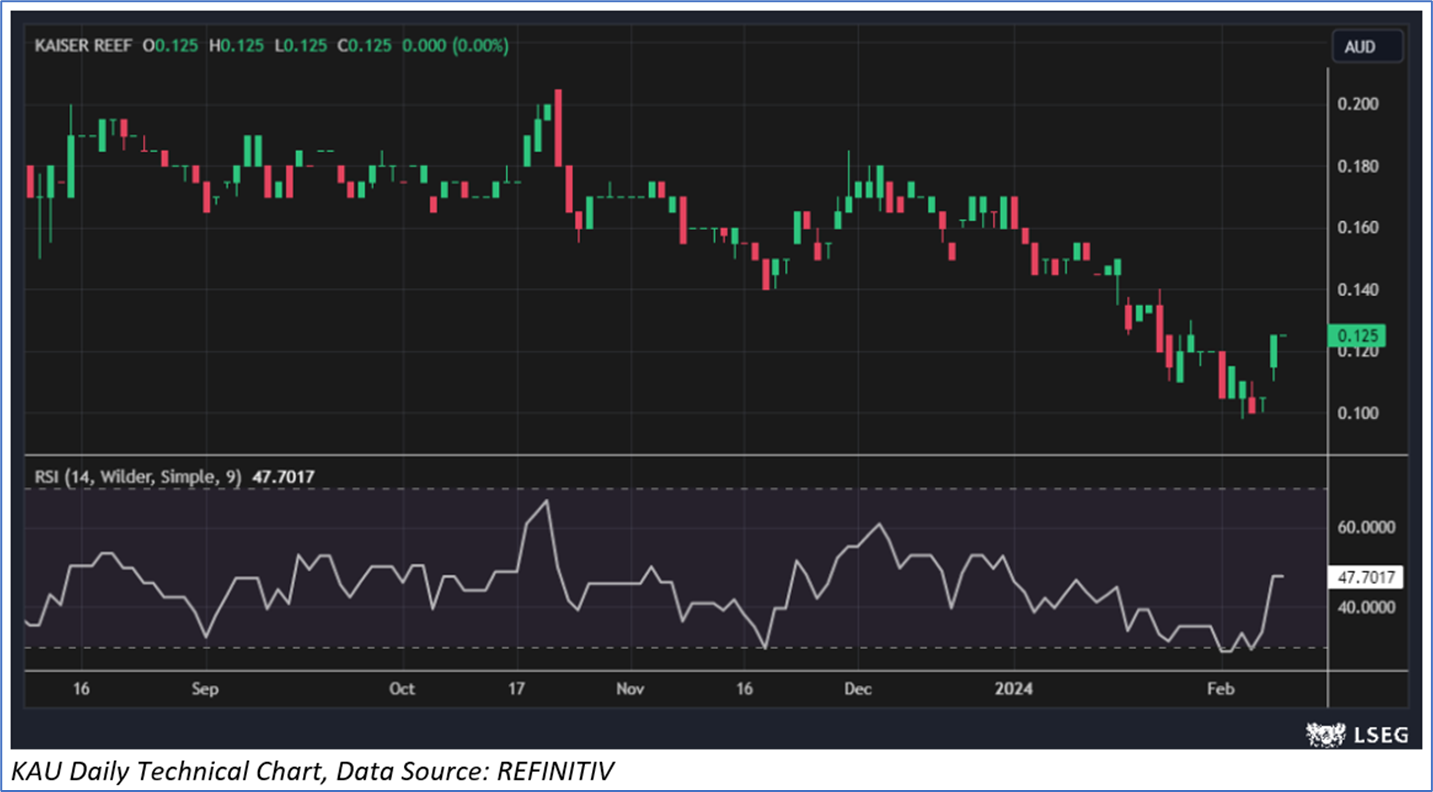1433x792 pixels.
Task: Click the closing price C0.125 value in header
Action: click(364, 46)
